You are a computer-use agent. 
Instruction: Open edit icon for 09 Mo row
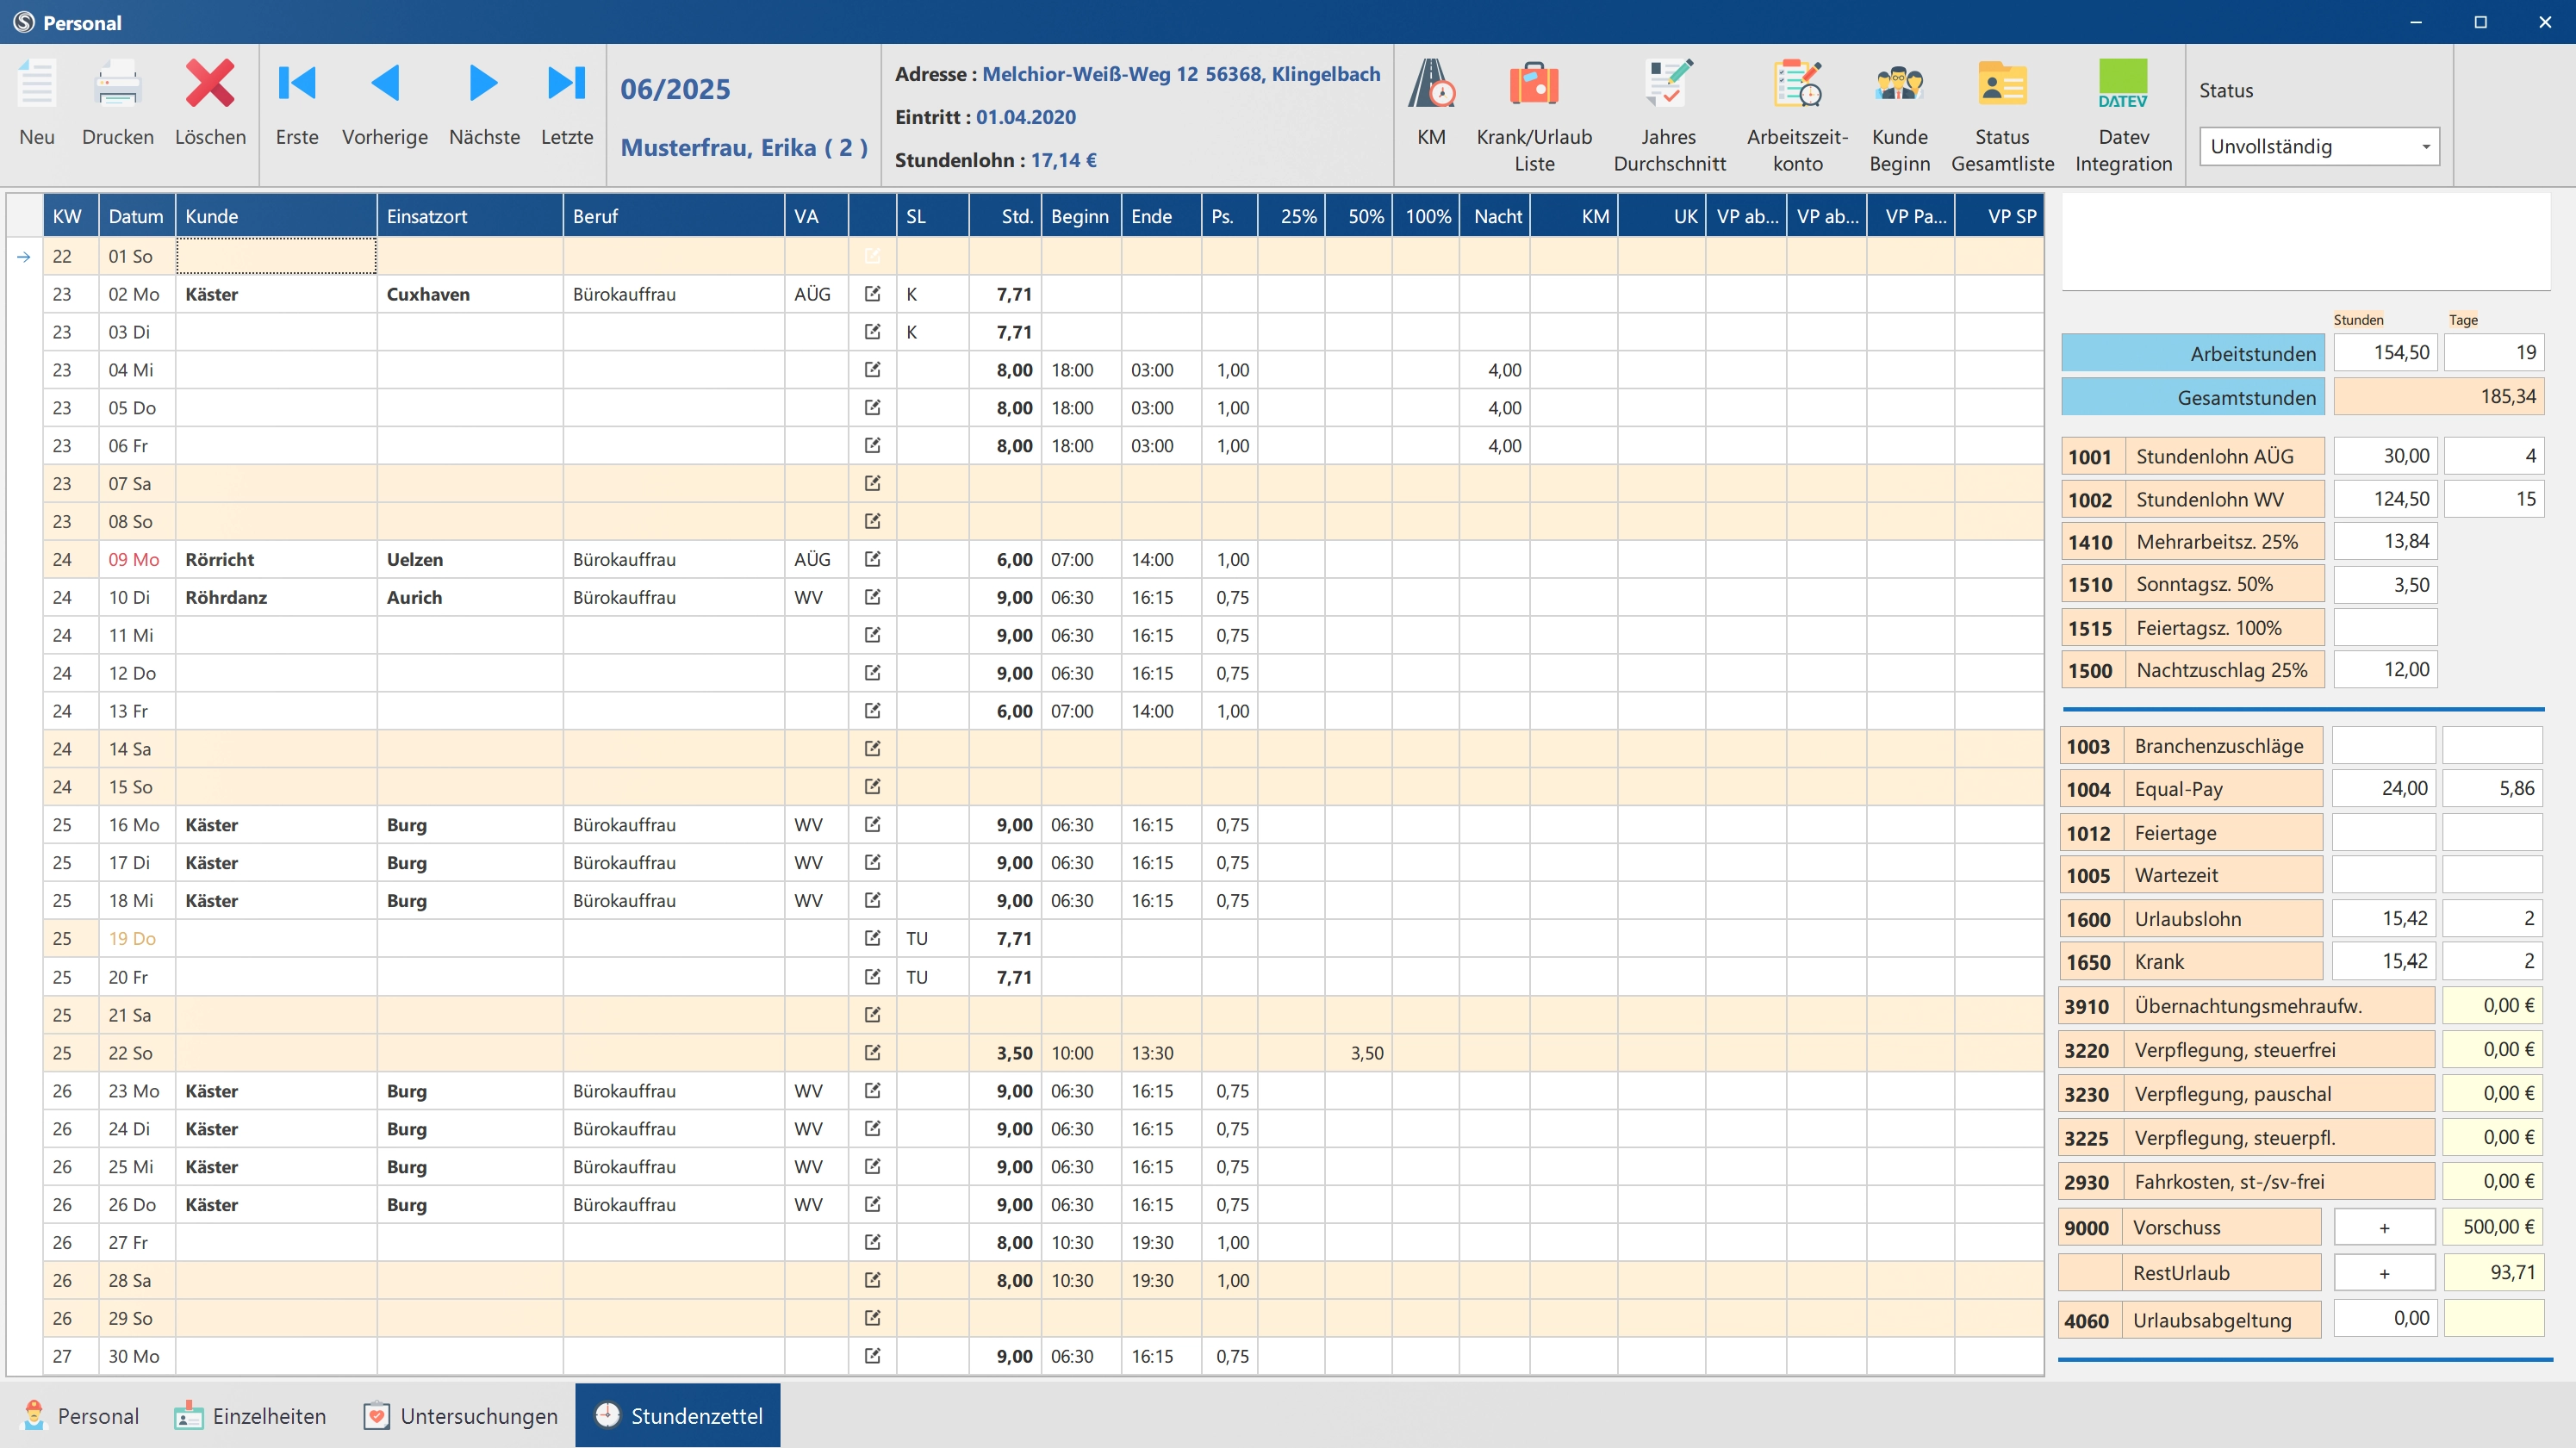[872, 559]
